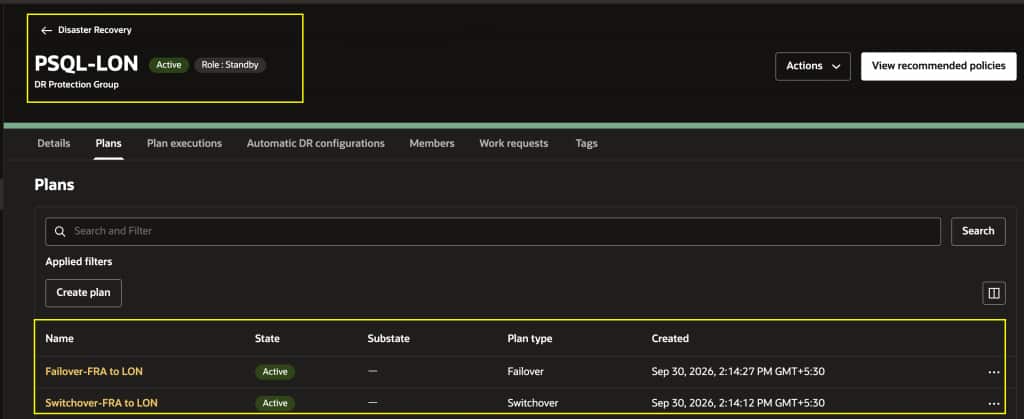Switch to the Details tab
1024x419 pixels.
[54, 143]
